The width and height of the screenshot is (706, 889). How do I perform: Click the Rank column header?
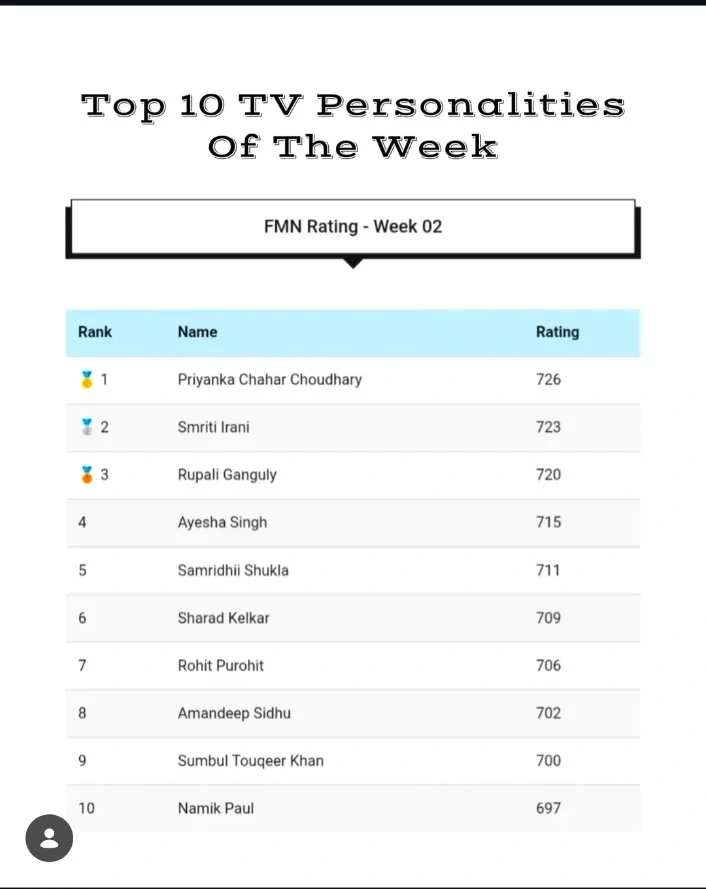pyautogui.click(x=95, y=332)
